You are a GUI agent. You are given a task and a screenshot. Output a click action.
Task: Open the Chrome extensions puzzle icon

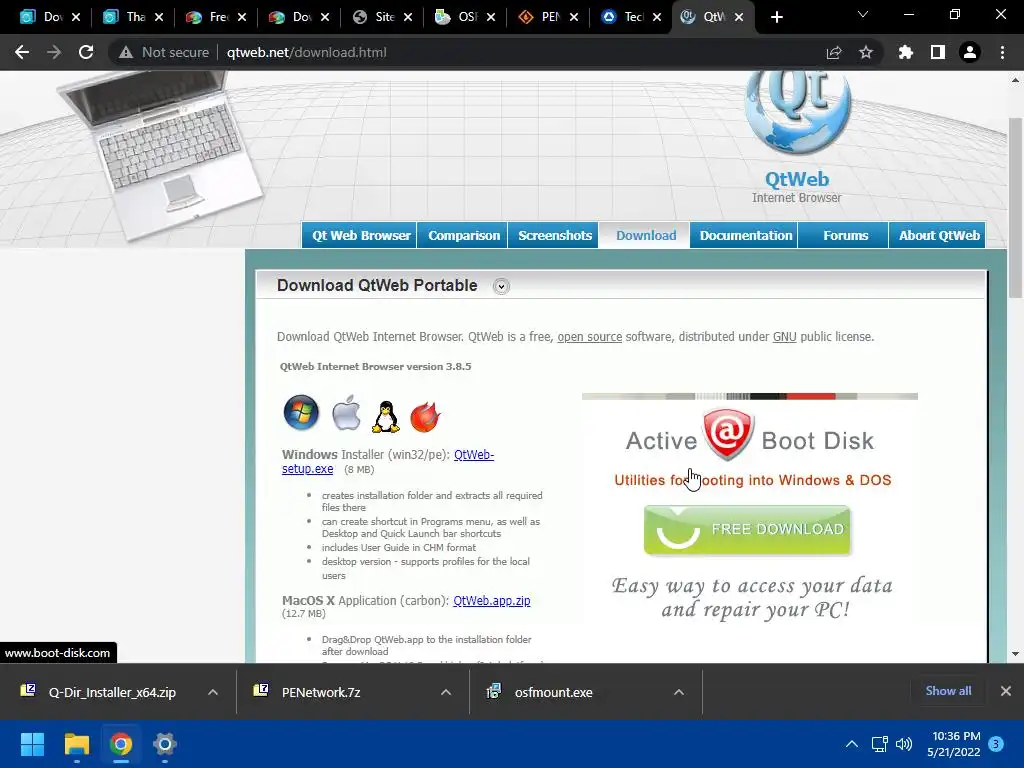(905, 52)
